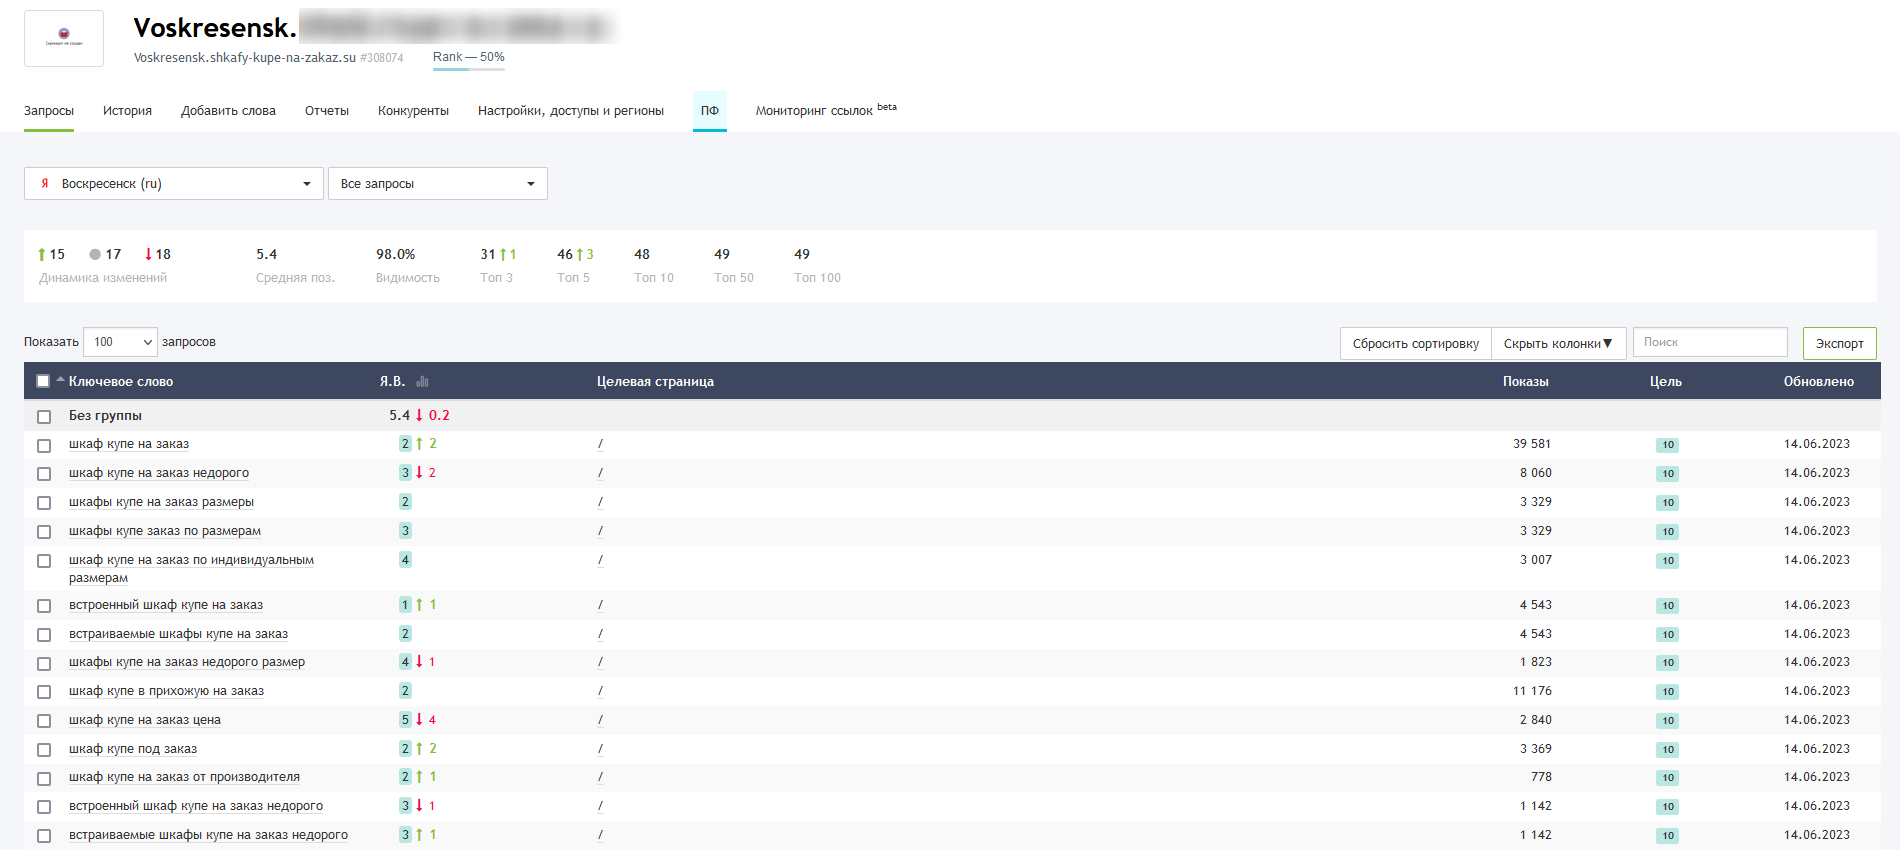Click the Целевая страница column header

pos(655,381)
